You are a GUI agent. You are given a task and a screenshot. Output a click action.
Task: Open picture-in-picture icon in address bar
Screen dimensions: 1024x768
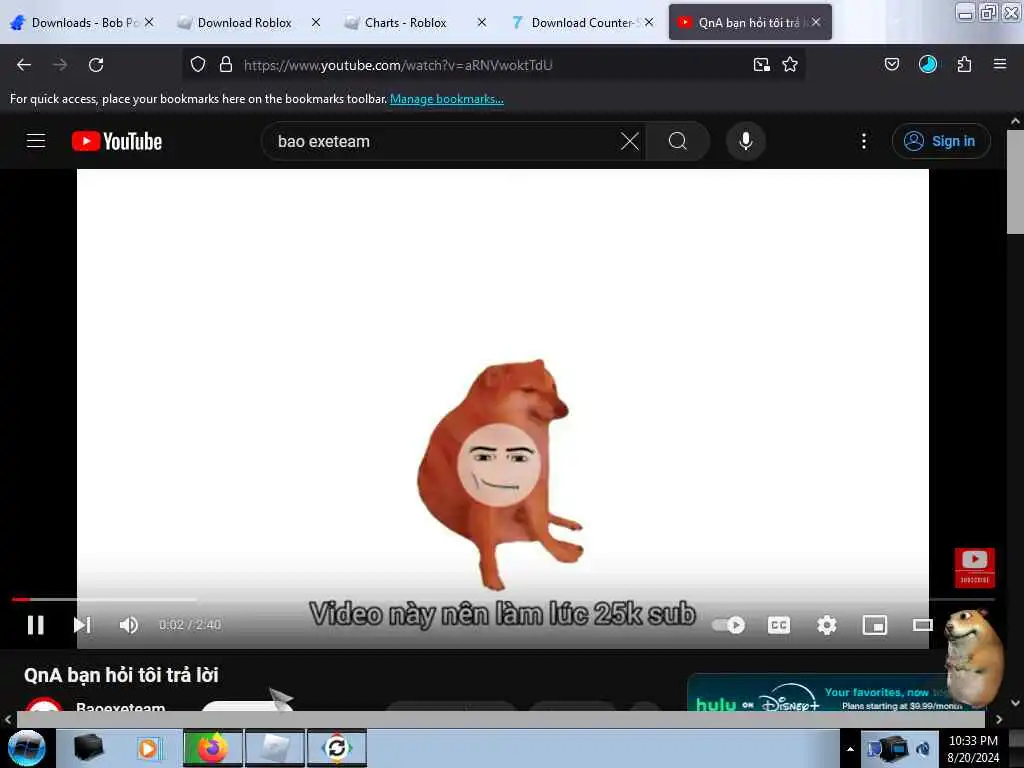tap(761, 64)
